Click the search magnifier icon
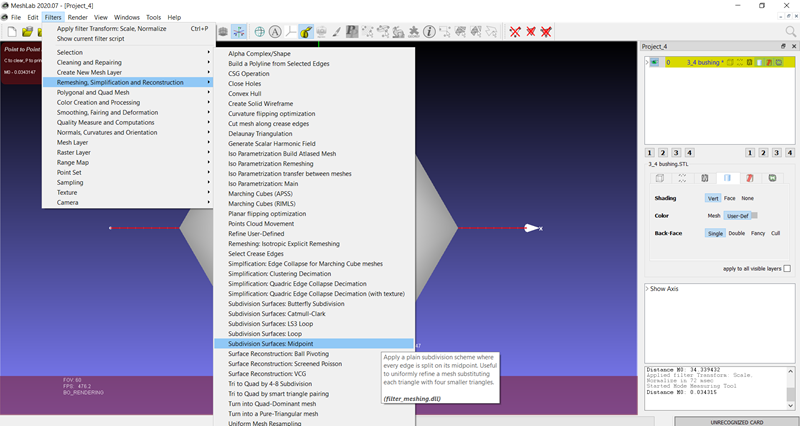The width and height of the screenshot is (800, 426). [x=790, y=32]
